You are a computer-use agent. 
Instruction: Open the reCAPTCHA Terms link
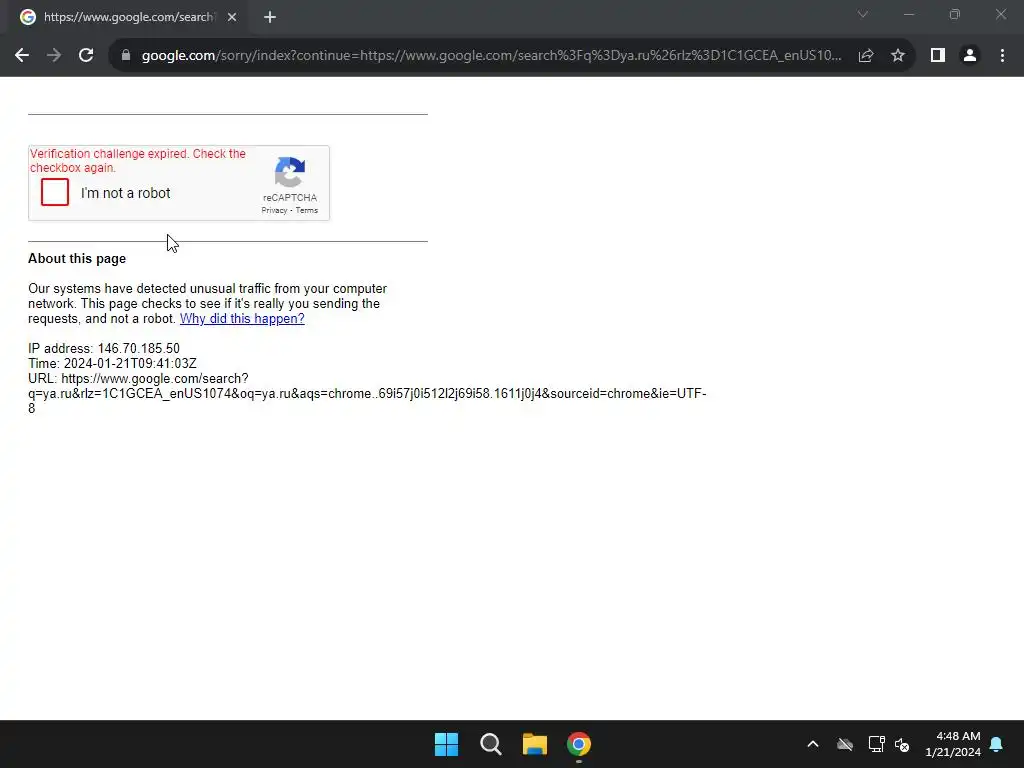coord(307,210)
